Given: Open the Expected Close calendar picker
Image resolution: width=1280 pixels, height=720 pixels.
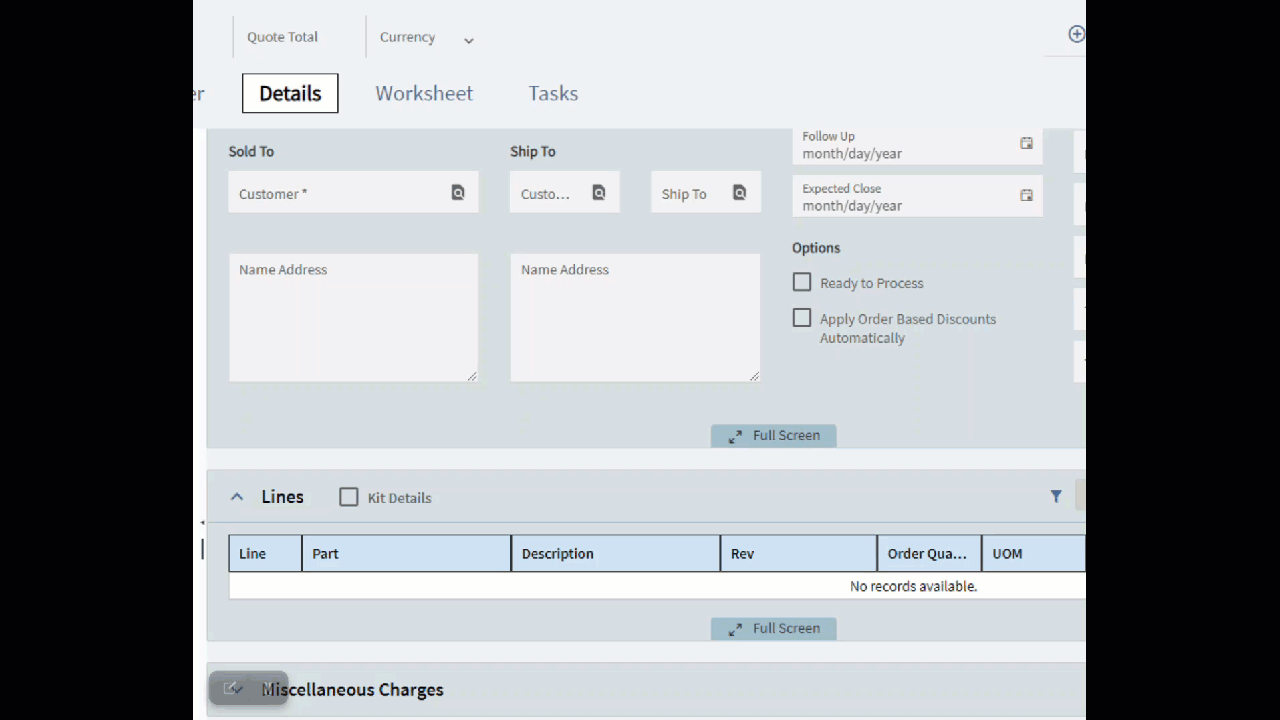Looking at the screenshot, I should click(1026, 195).
